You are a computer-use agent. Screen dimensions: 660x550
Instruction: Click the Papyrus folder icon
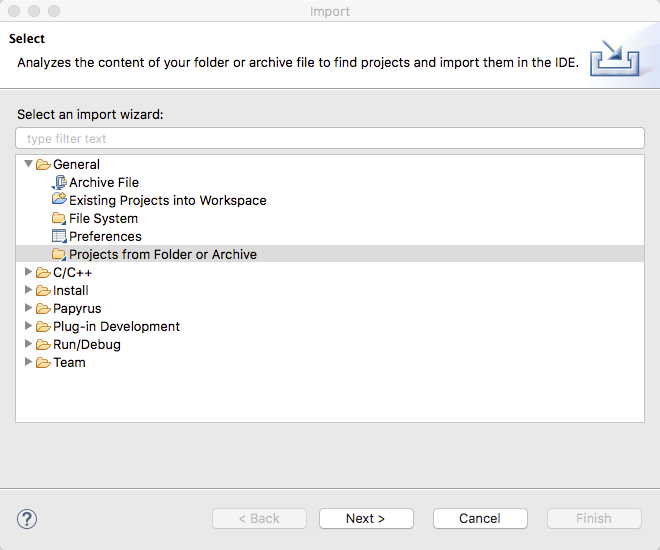pos(43,308)
